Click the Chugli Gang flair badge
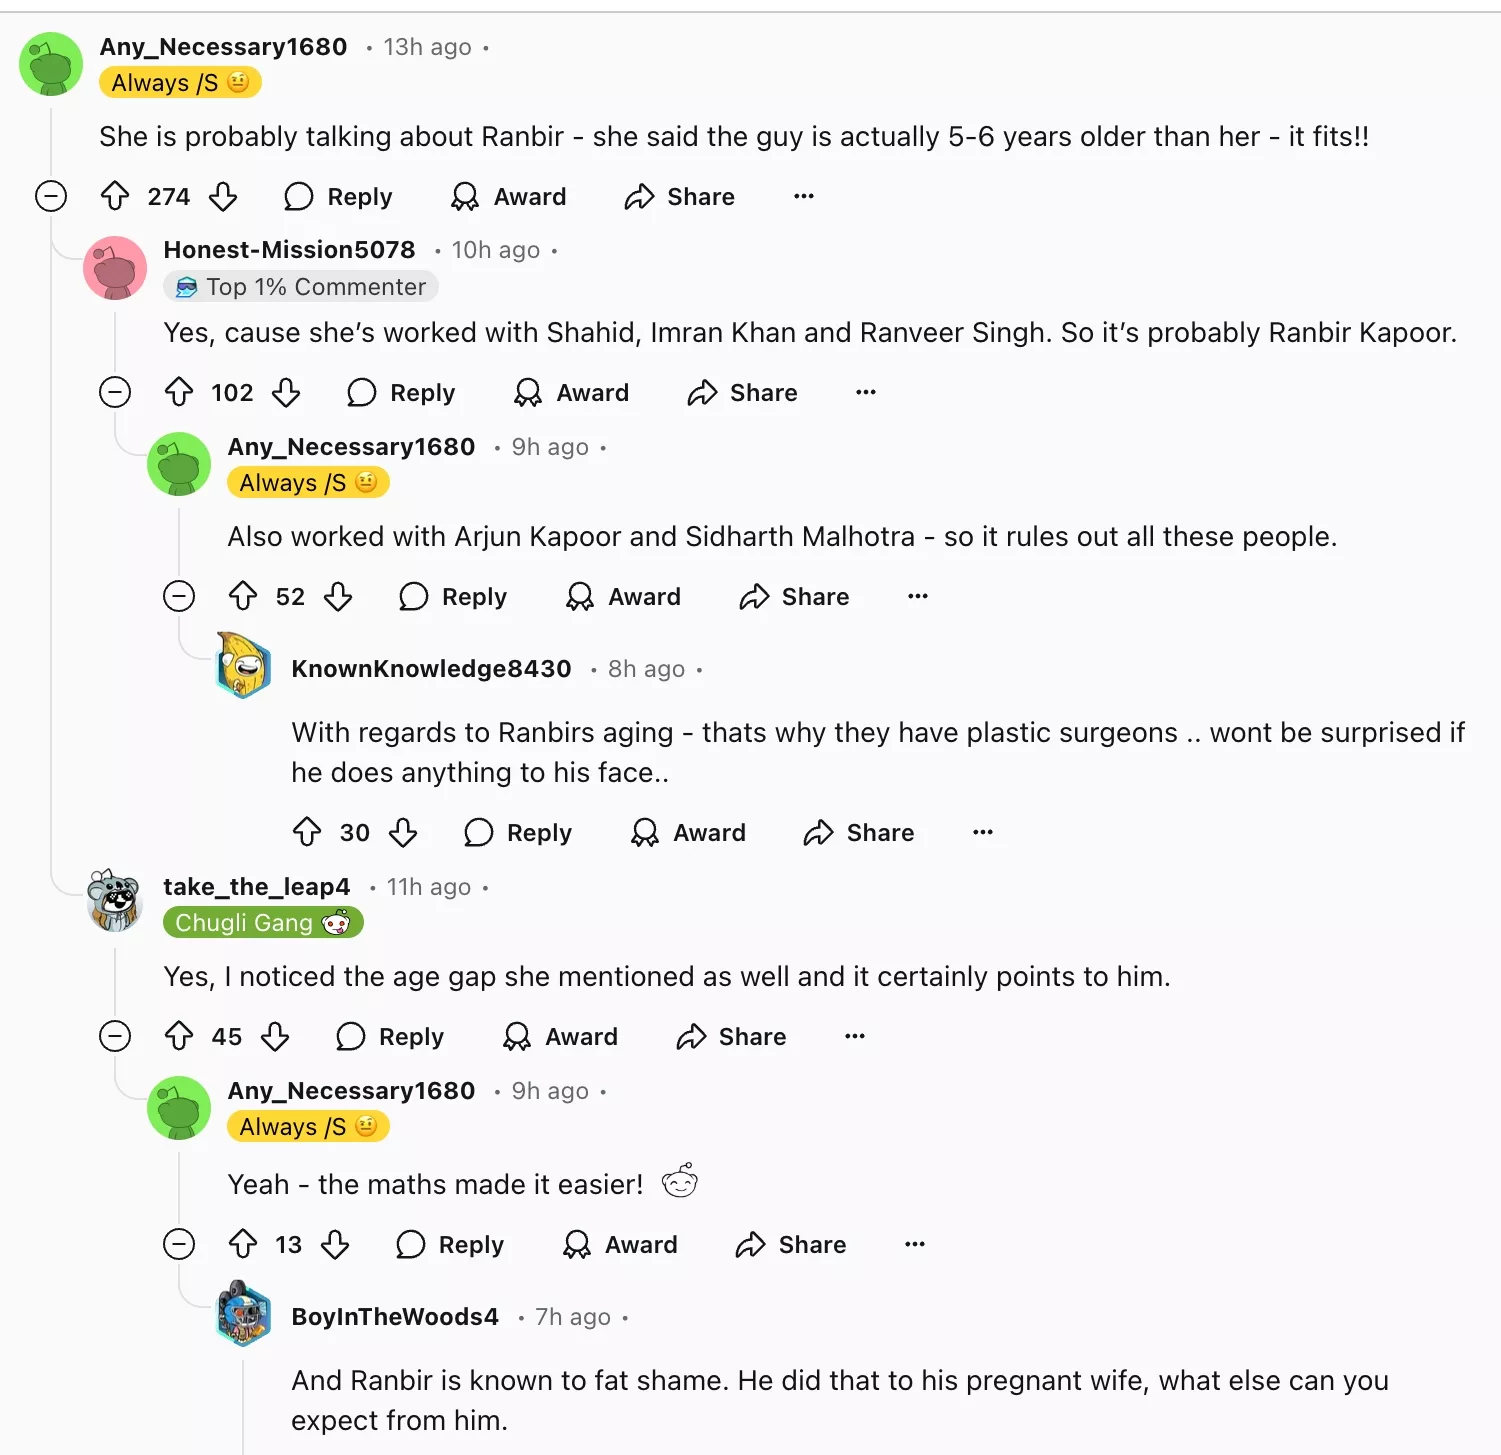 coord(263,922)
